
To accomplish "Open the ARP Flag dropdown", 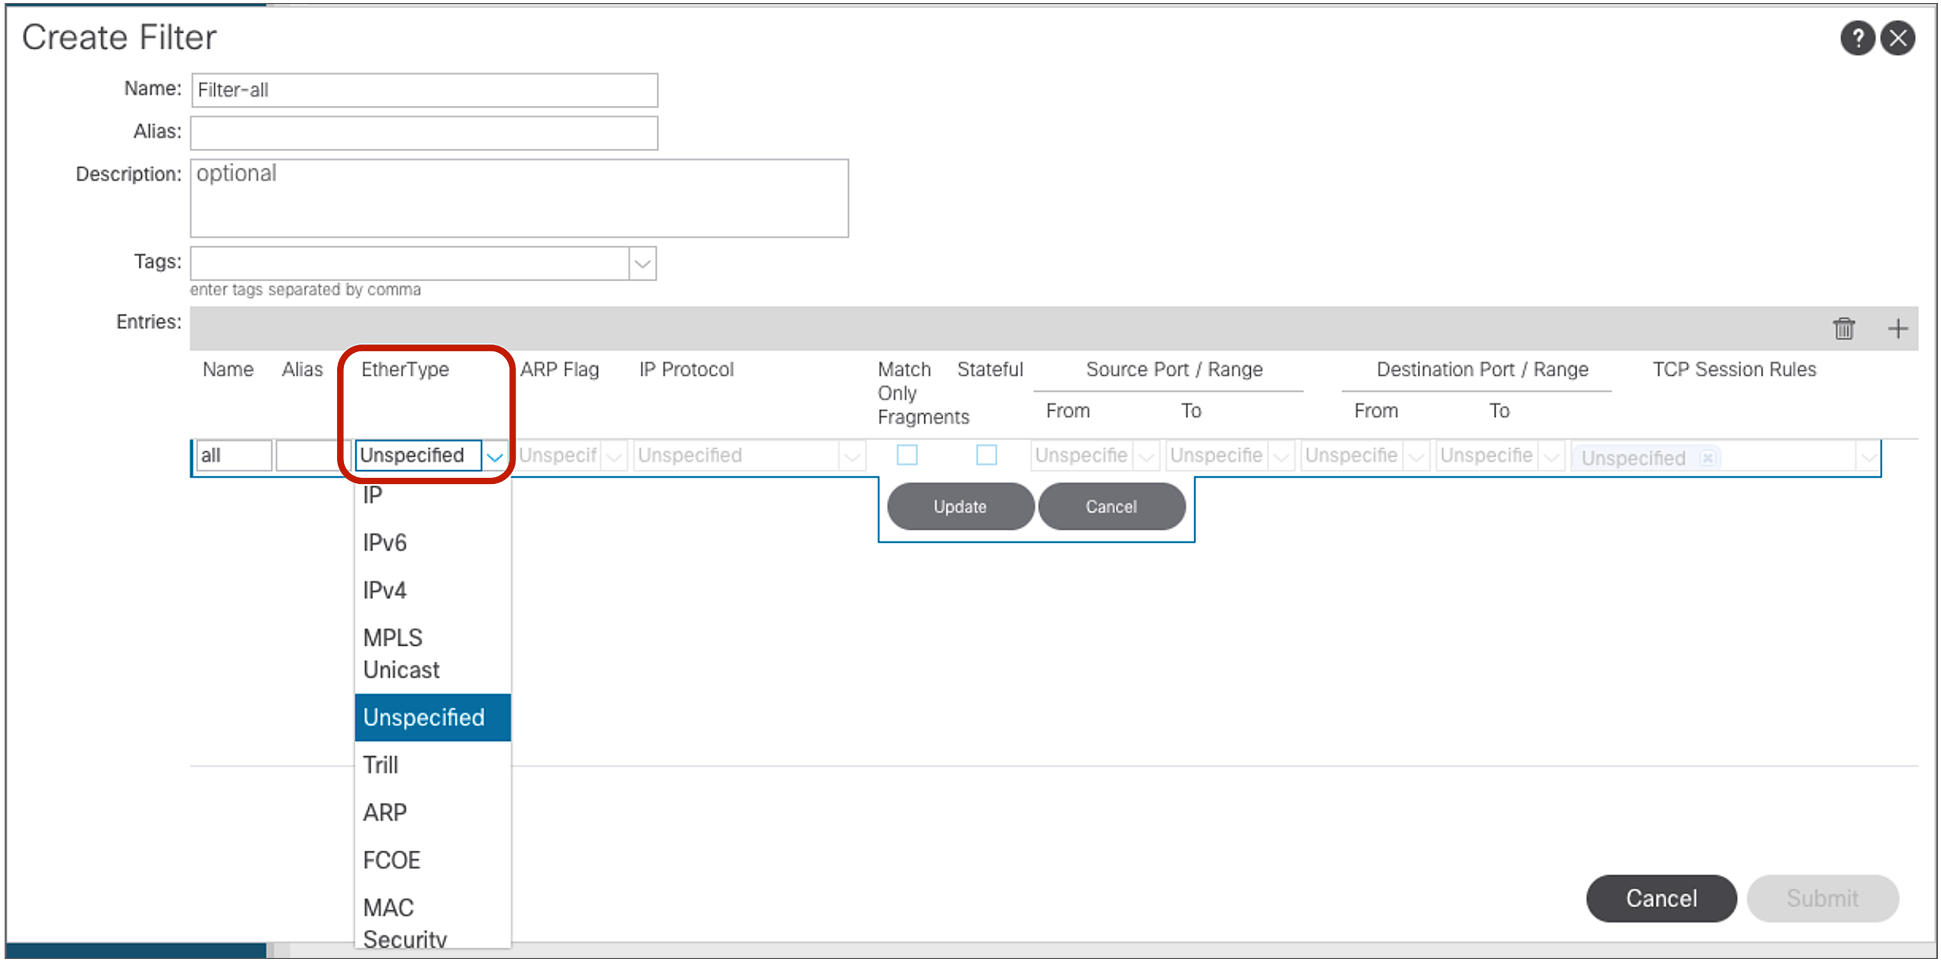I will tap(614, 455).
